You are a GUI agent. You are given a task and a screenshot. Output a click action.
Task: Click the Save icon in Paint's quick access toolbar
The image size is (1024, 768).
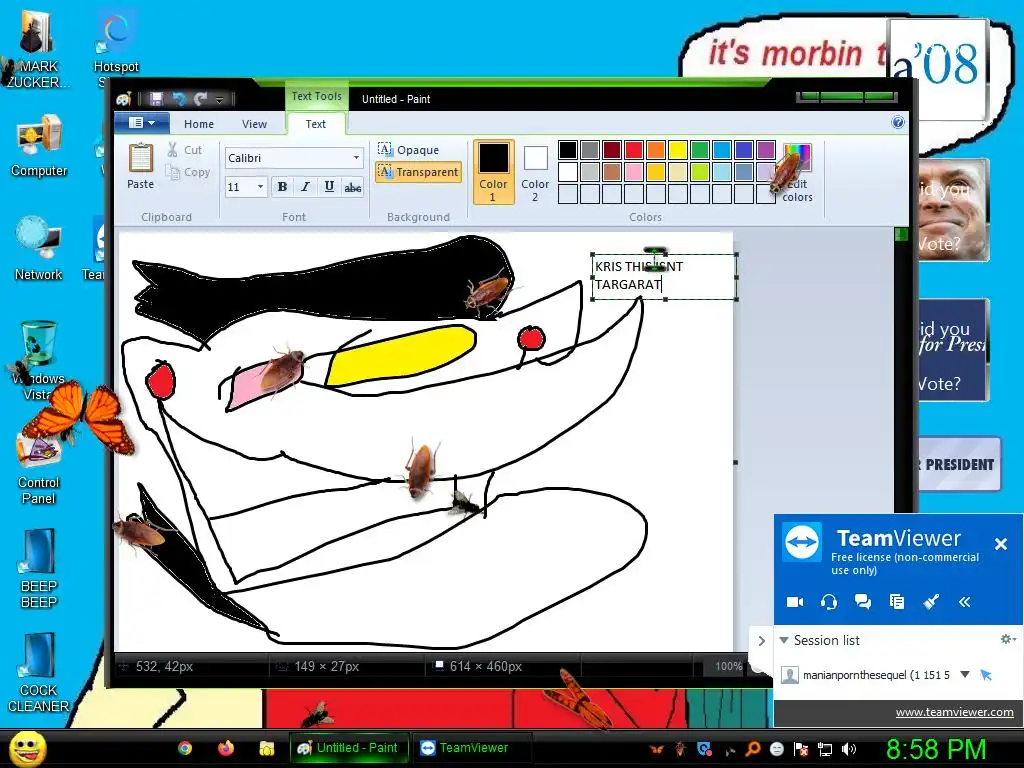[x=156, y=99]
